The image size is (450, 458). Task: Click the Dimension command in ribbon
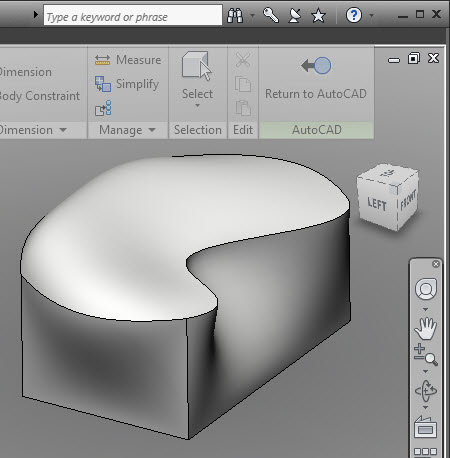point(26,72)
